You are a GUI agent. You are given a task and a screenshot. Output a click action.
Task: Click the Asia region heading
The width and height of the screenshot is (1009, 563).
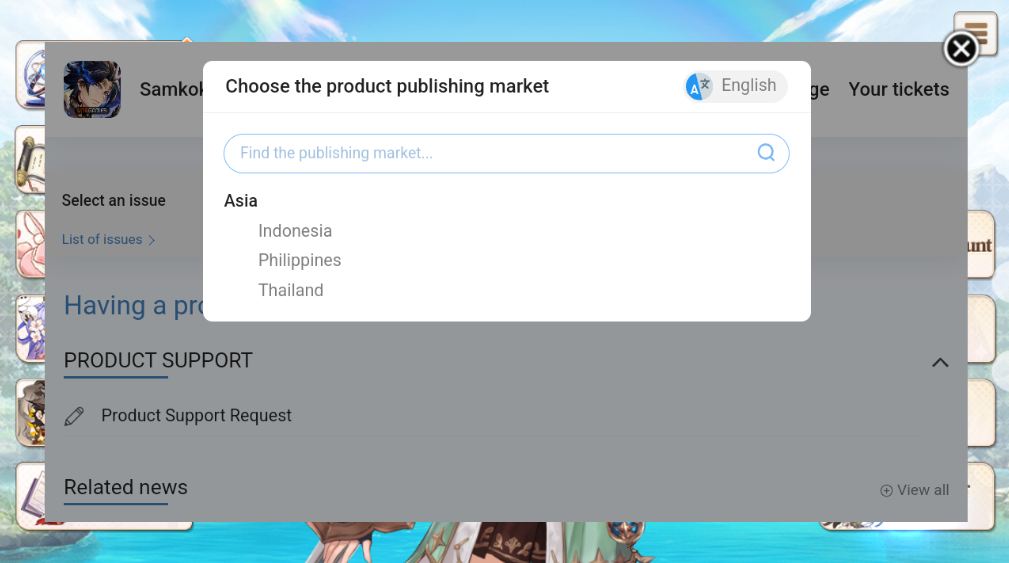pos(241,201)
